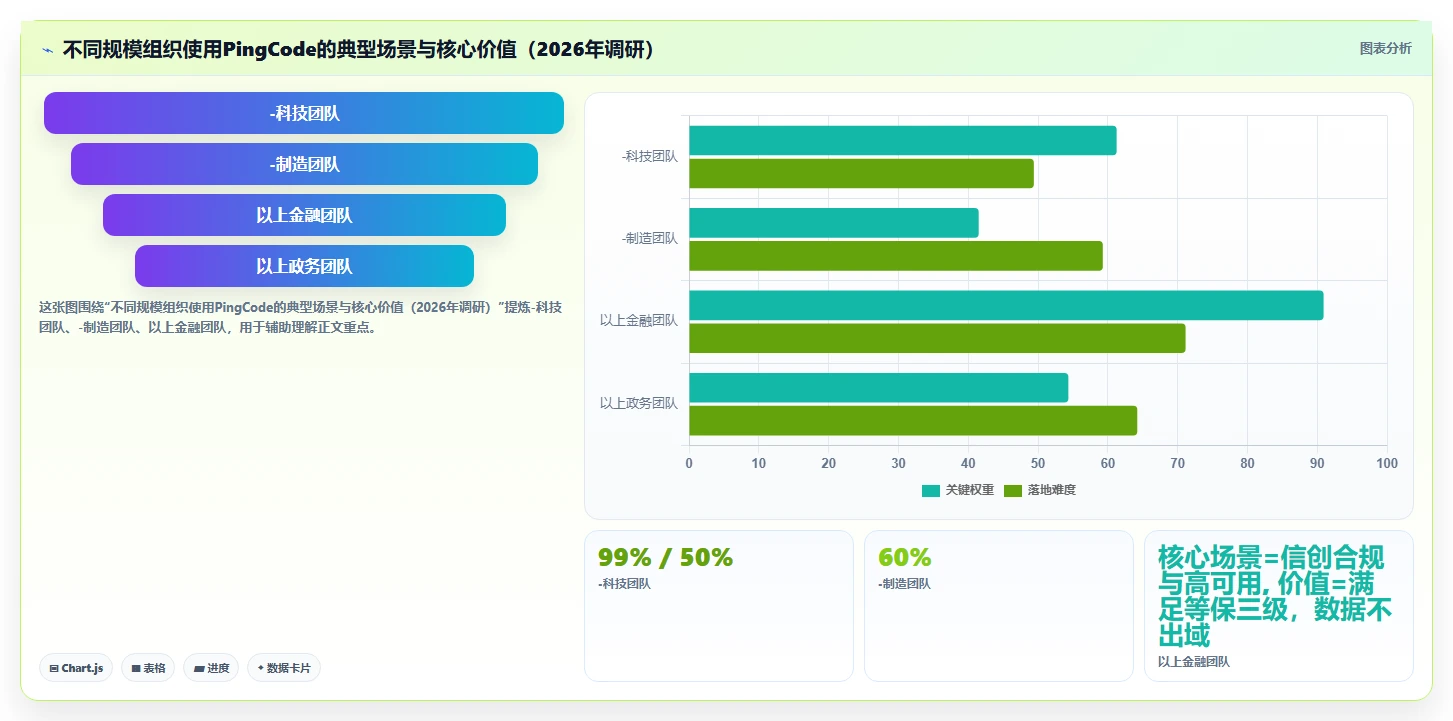Click the 以上金融团队 caption in third card
Image resolution: width=1453 pixels, height=721 pixels.
1194,662
